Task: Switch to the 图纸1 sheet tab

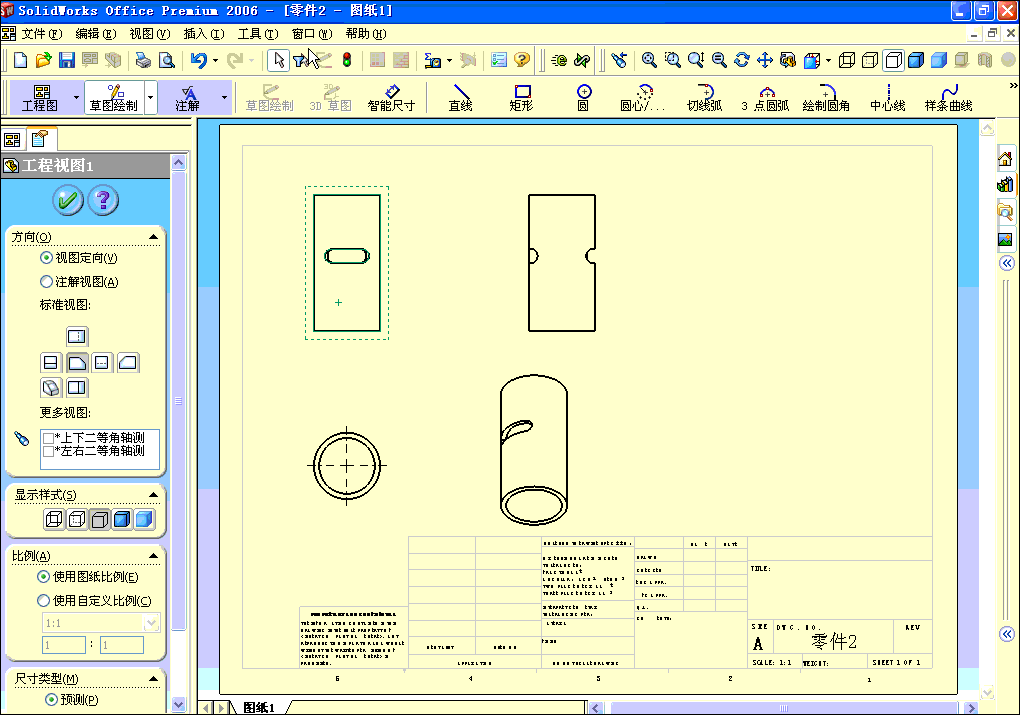Action: coord(260,707)
